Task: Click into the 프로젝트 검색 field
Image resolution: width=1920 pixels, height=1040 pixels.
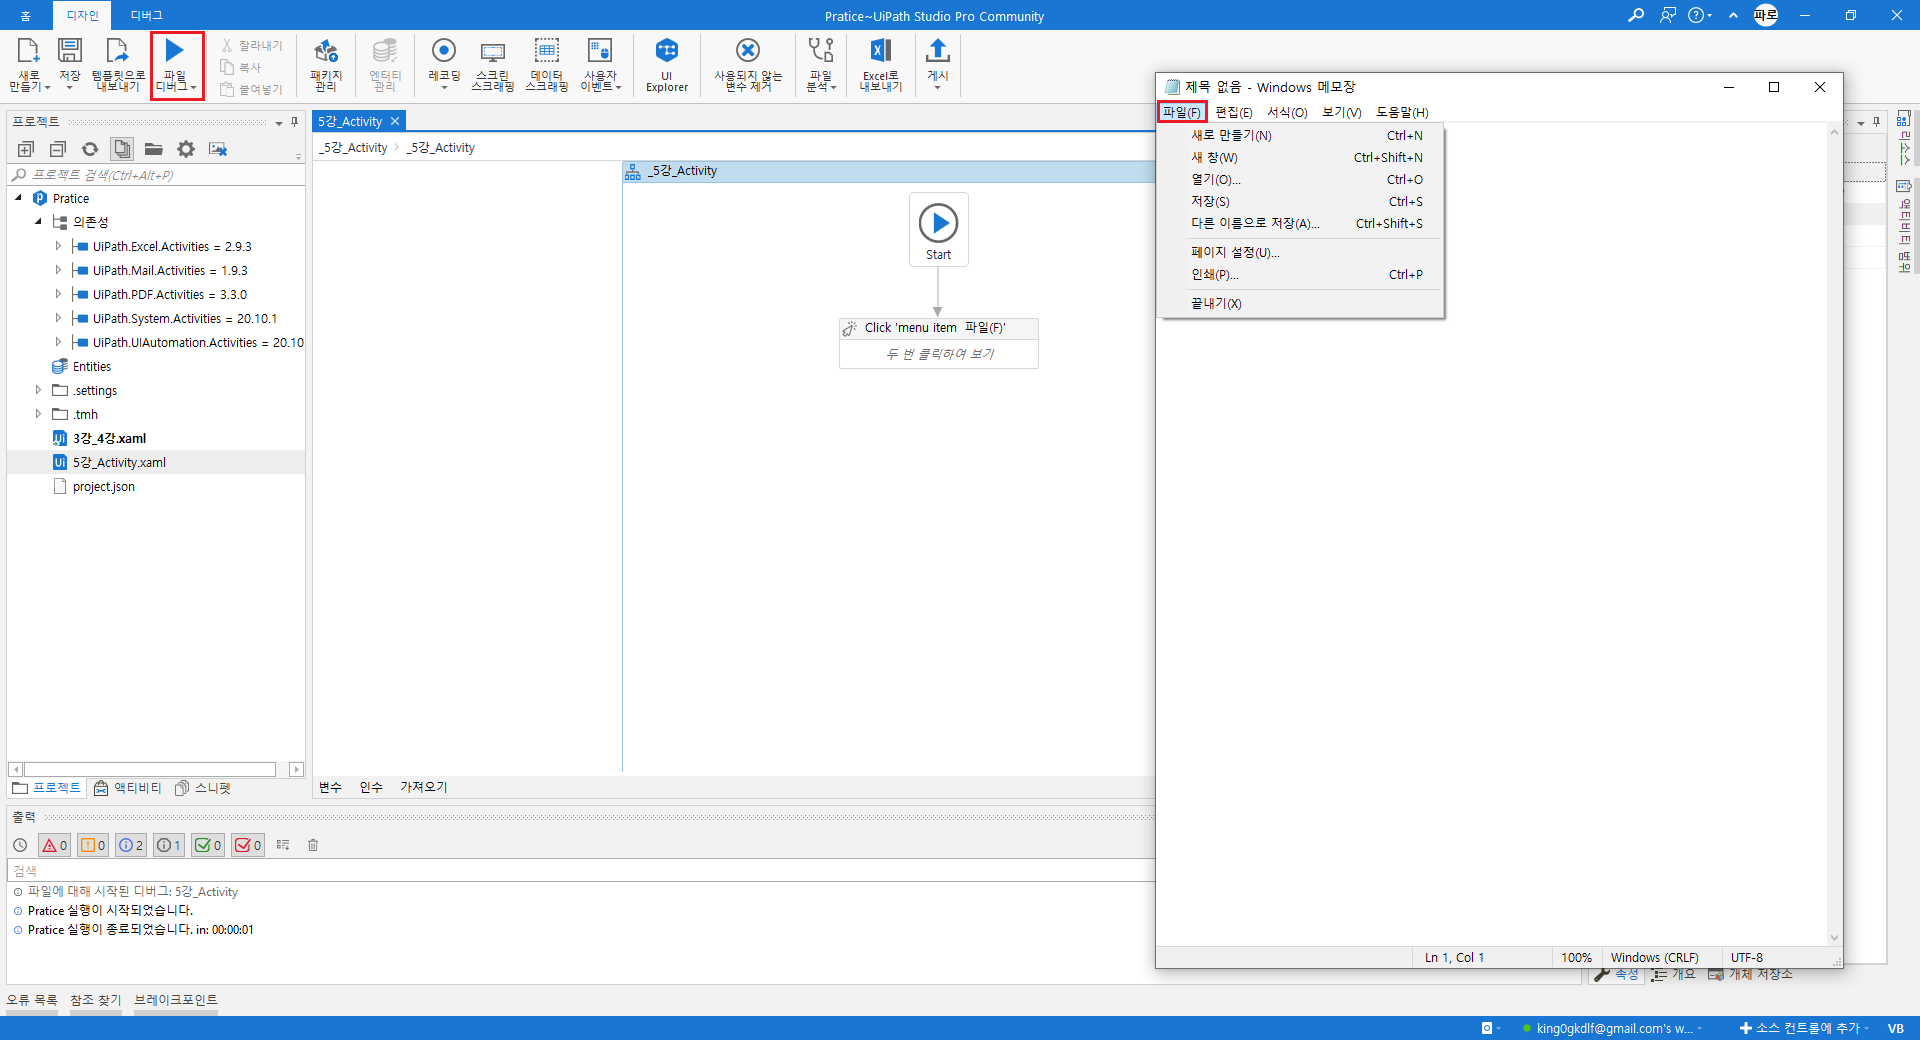Action: (156, 175)
